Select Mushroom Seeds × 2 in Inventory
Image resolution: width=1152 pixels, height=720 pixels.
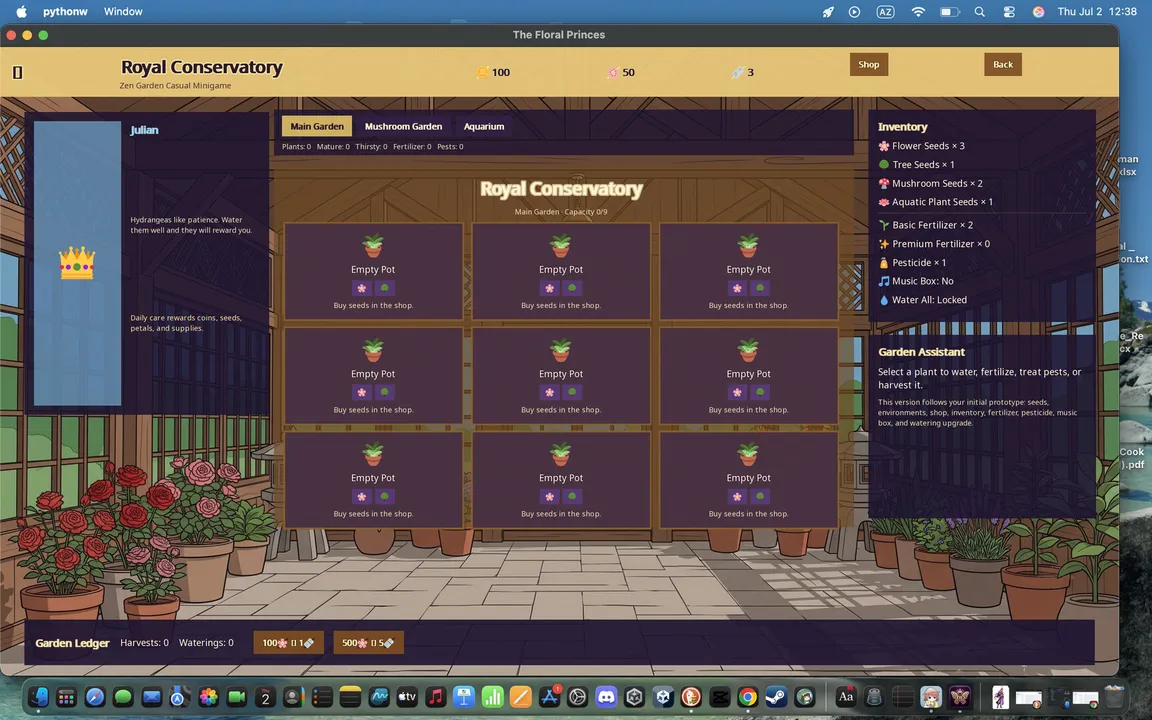(930, 183)
